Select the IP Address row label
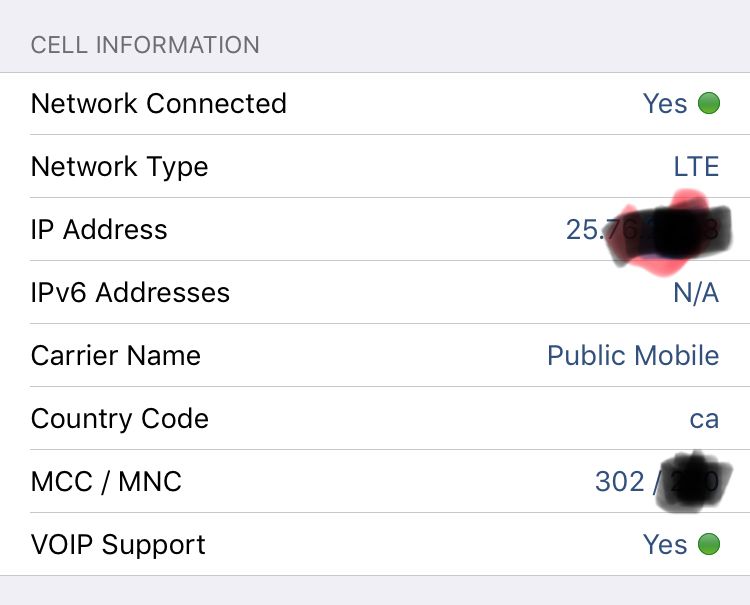 click(x=99, y=230)
